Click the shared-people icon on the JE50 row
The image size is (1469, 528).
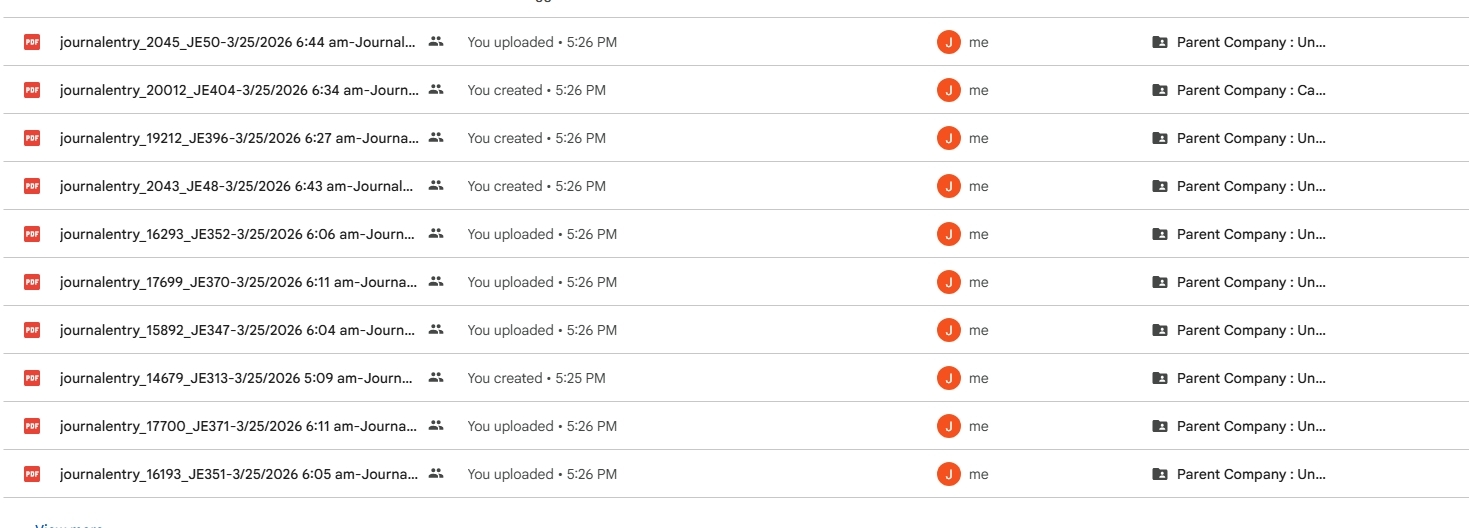[x=435, y=42]
